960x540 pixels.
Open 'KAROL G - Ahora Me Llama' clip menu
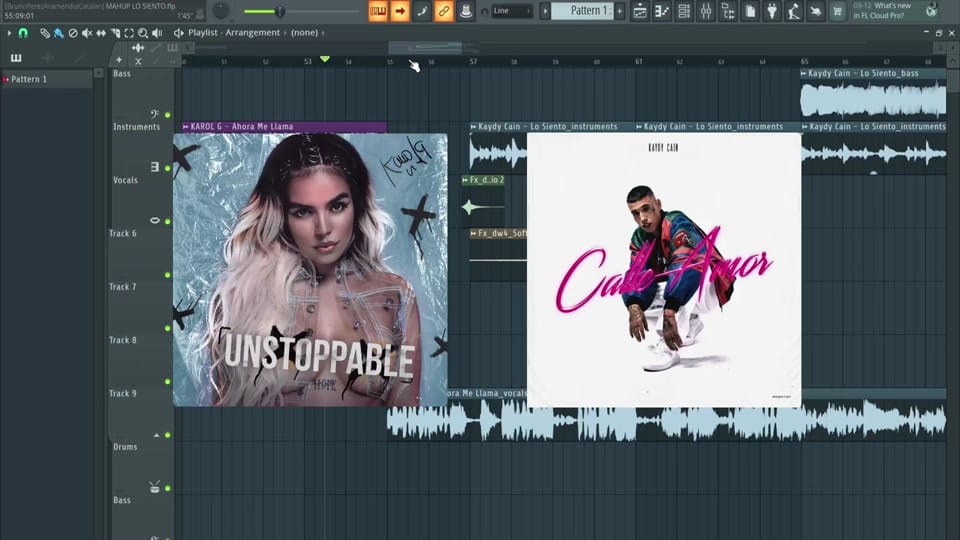(186, 127)
